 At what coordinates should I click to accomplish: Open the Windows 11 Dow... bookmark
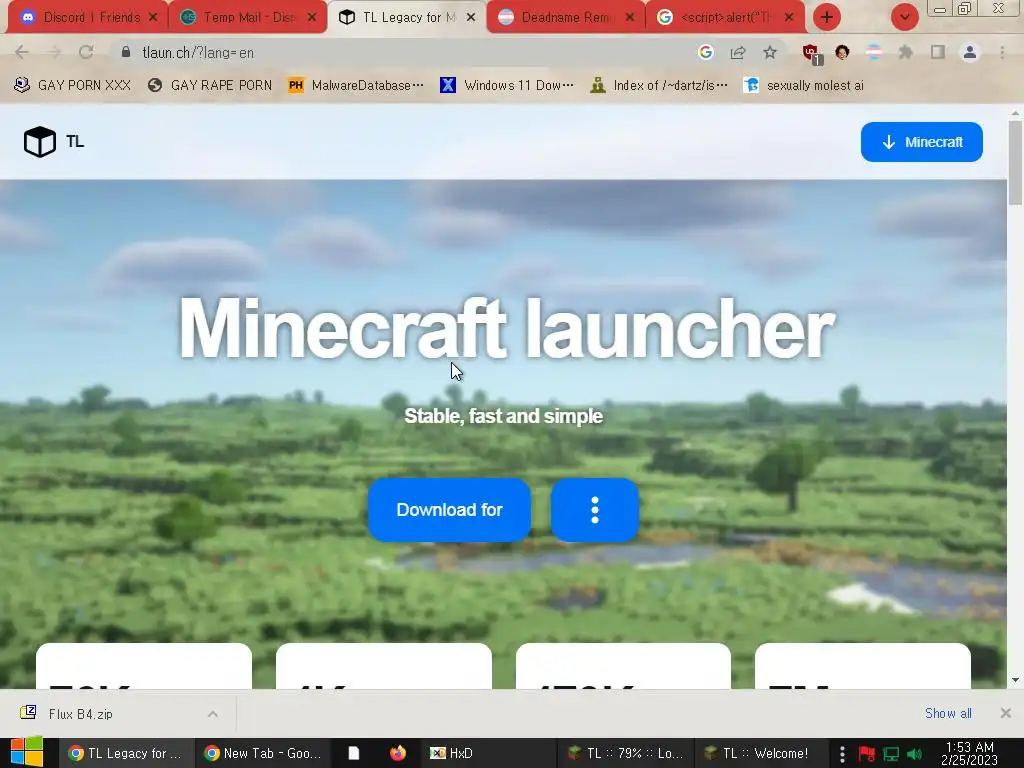[x=507, y=85]
